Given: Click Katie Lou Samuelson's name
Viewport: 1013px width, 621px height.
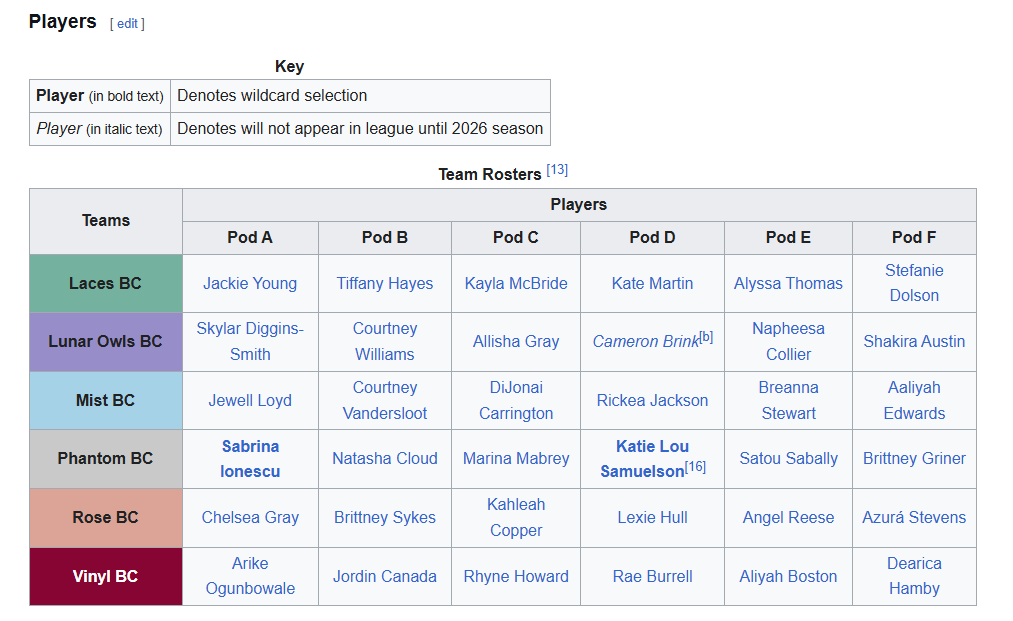Looking at the screenshot, I should (652, 447).
